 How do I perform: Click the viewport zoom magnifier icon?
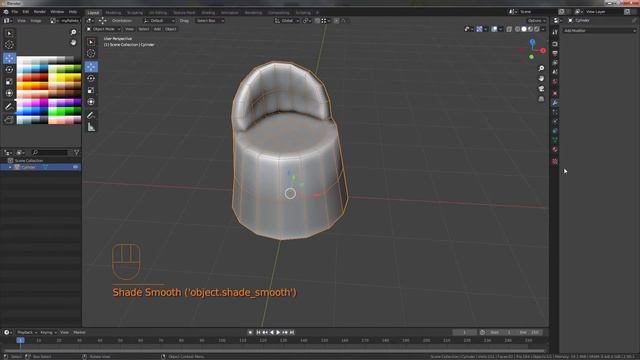[x=541, y=68]
